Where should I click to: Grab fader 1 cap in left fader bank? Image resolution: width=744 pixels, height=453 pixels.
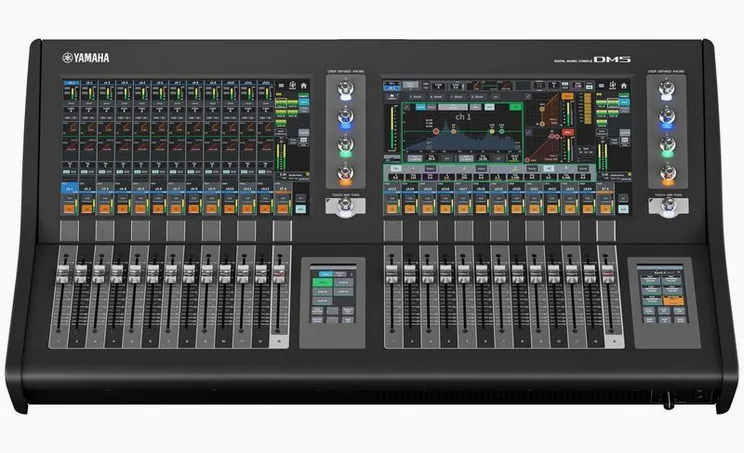click(x=63, y=274)
